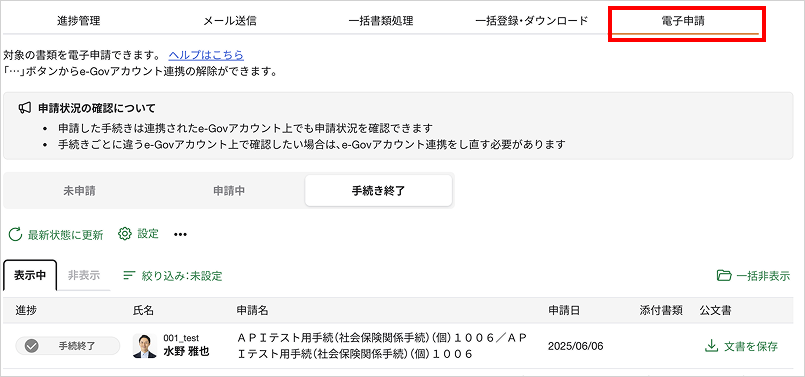805x377 pixels.
Task: Click the folder icon for 一括非表示
Action: tap(723, 276)
